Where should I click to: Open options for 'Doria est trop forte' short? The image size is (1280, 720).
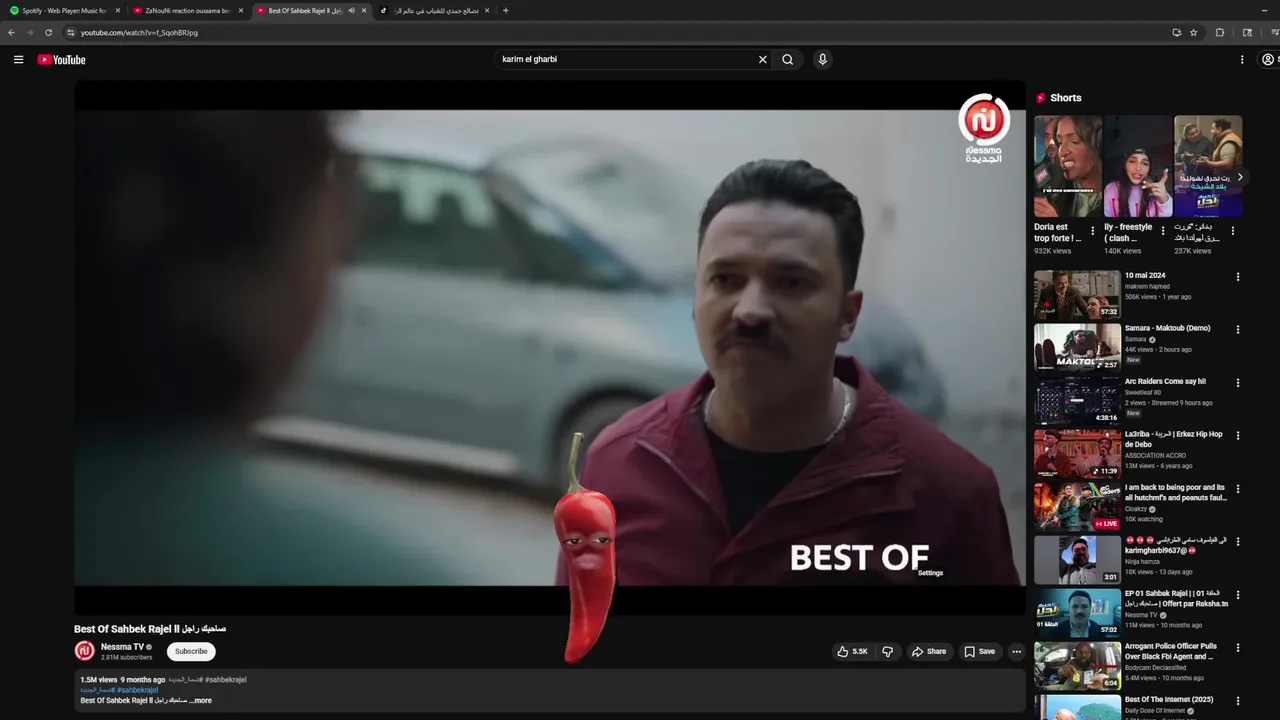point(1092,231)
